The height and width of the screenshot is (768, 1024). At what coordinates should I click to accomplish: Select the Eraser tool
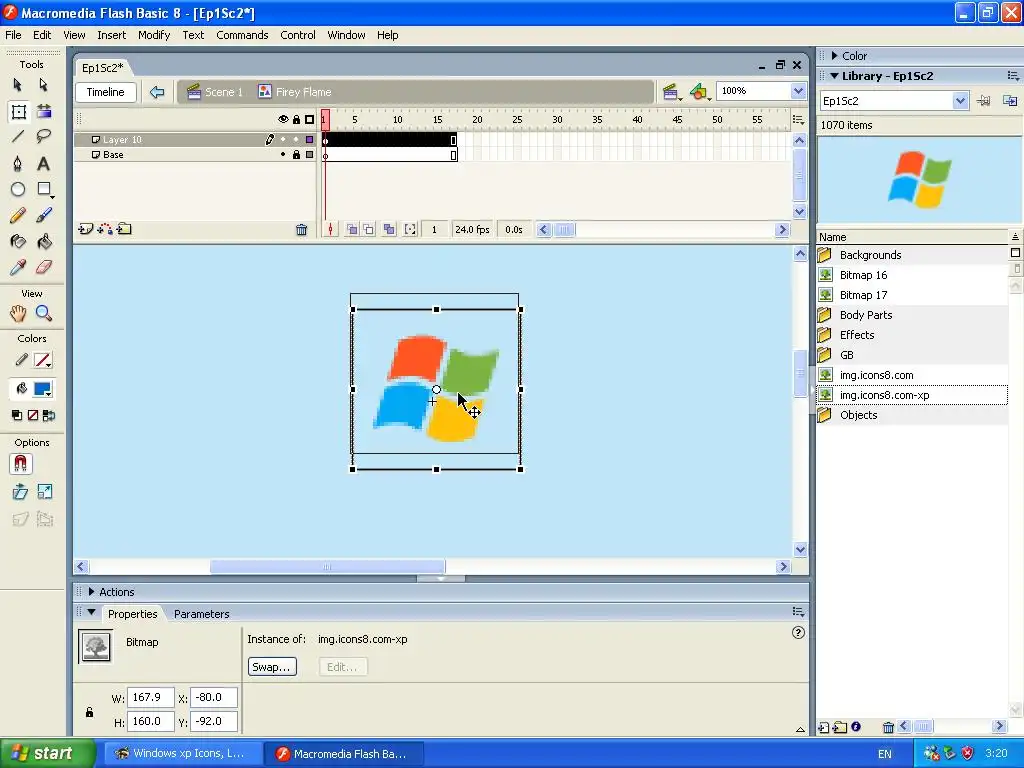[x=43, y=267]
